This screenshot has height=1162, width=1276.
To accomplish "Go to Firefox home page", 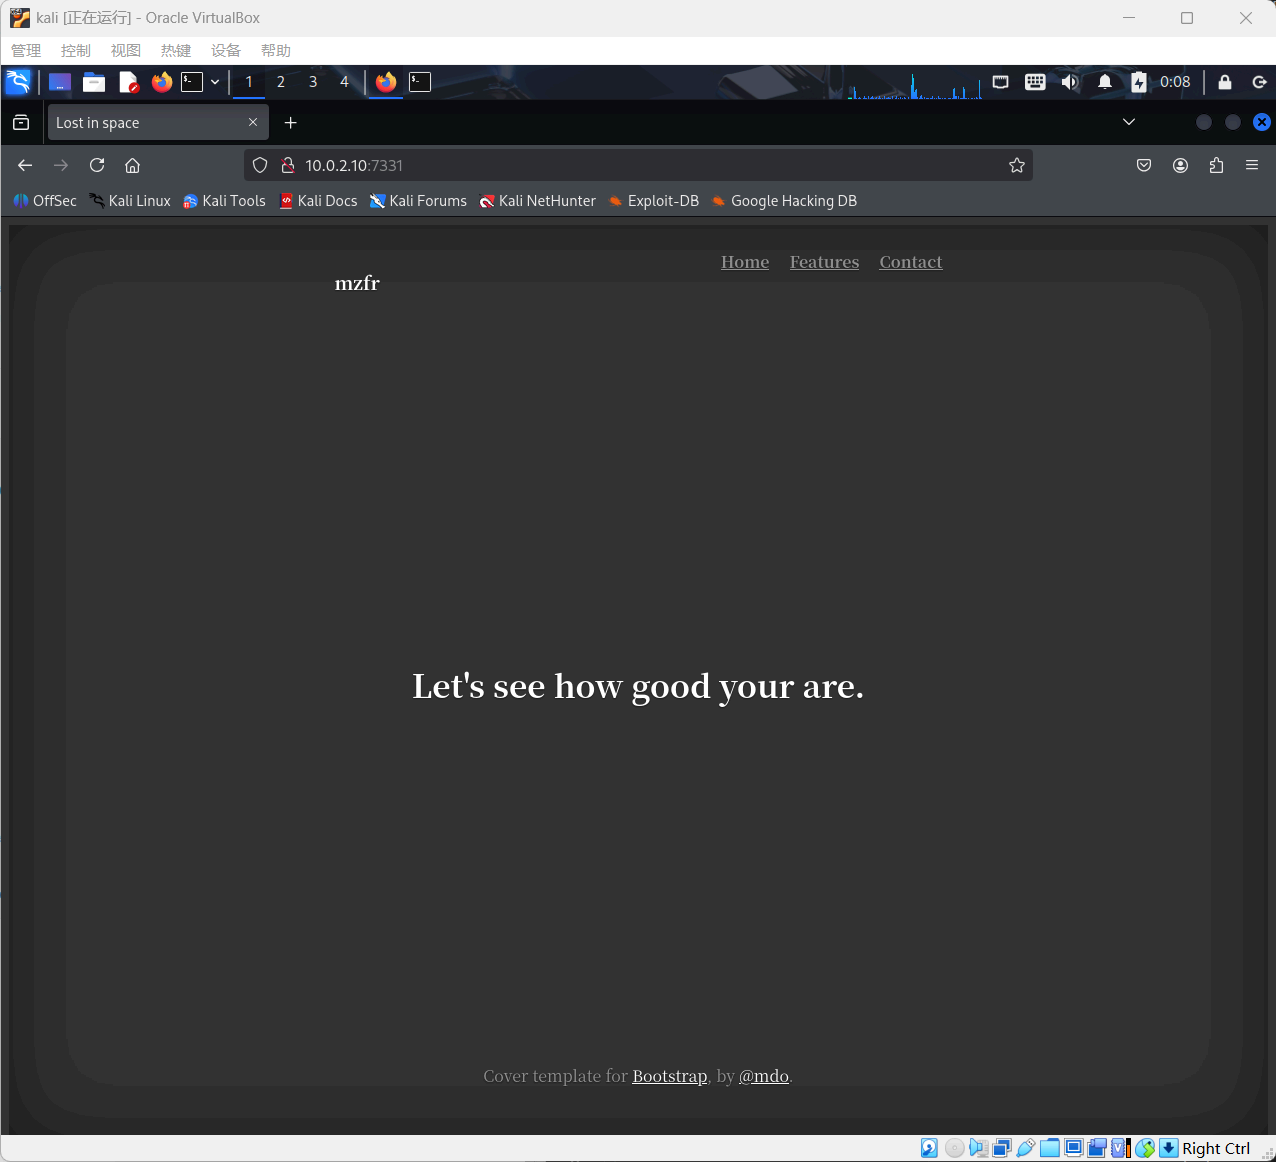I will coord(132,165).
